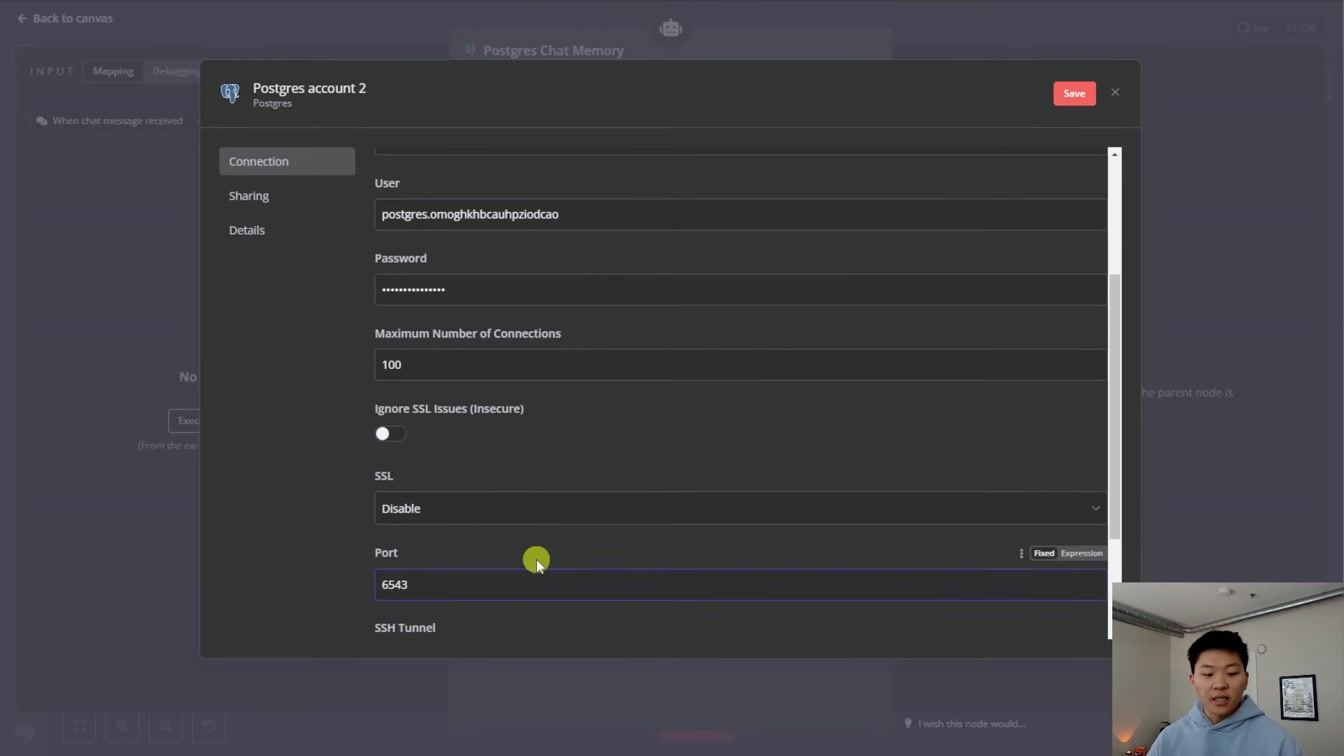
Task: Click the reset zoom icon on canvas
Action: [x=209, y=727]
